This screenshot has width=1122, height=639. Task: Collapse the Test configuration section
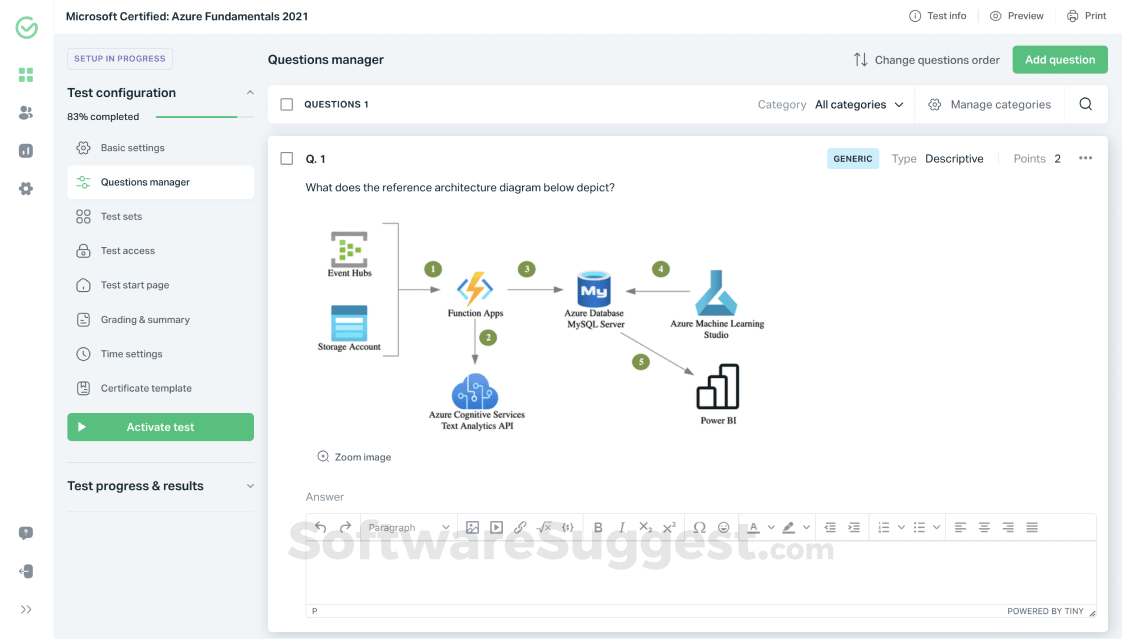pos(250,92)
